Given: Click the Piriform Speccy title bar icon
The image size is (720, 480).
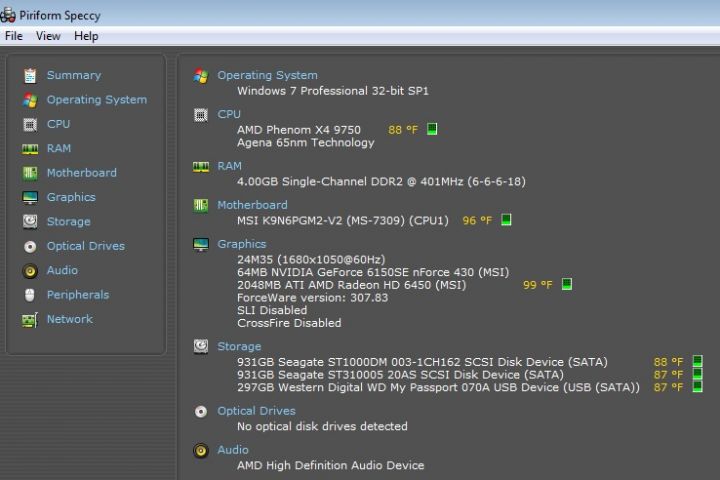Looking at the screenshot, I should [8, 15].
